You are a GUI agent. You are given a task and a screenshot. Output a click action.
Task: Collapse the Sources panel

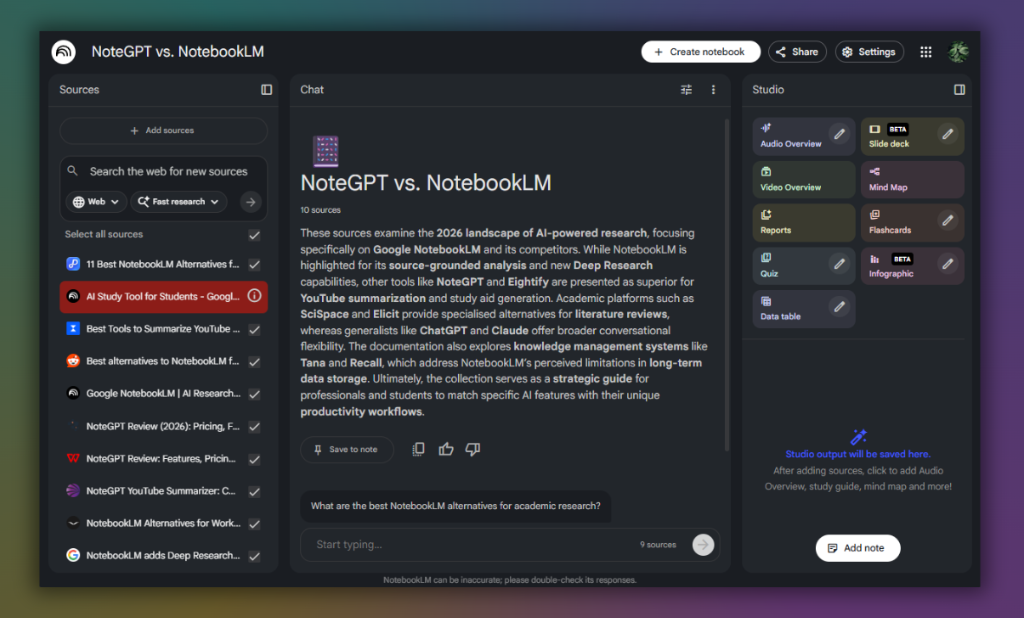click(x=266, y=89)
